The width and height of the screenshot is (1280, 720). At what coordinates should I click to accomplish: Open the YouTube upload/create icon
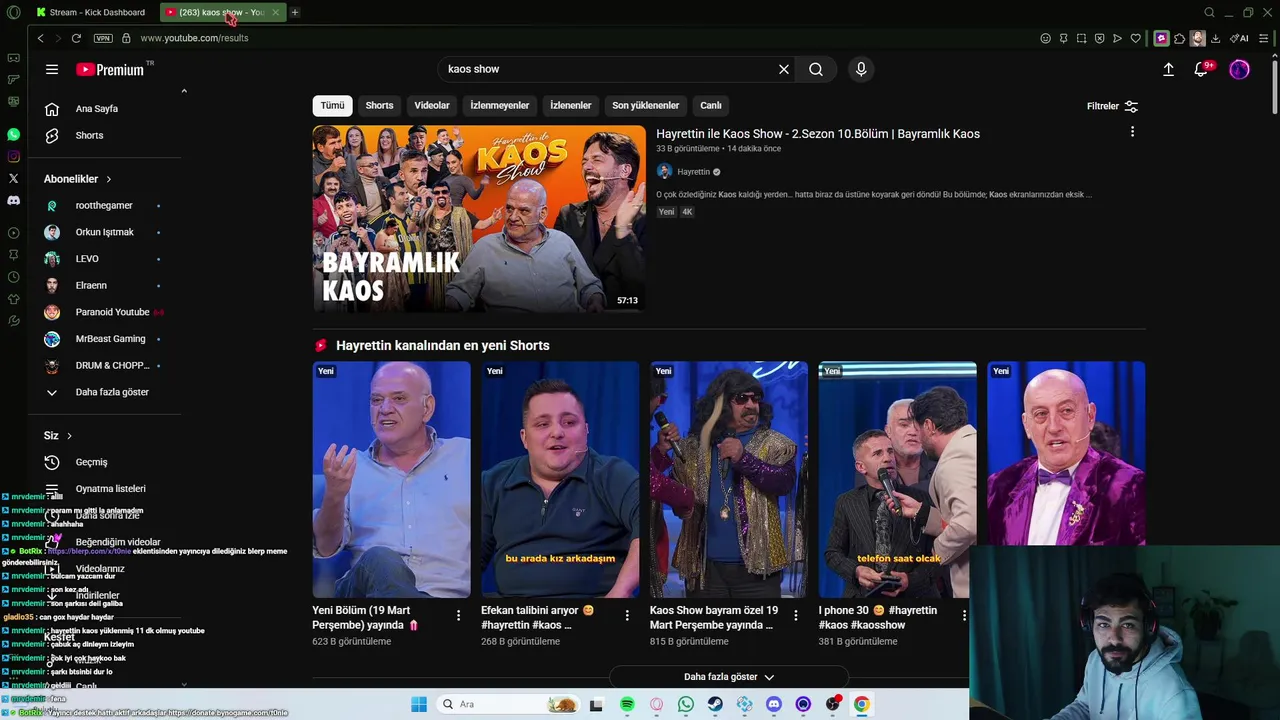[1168, 69]
